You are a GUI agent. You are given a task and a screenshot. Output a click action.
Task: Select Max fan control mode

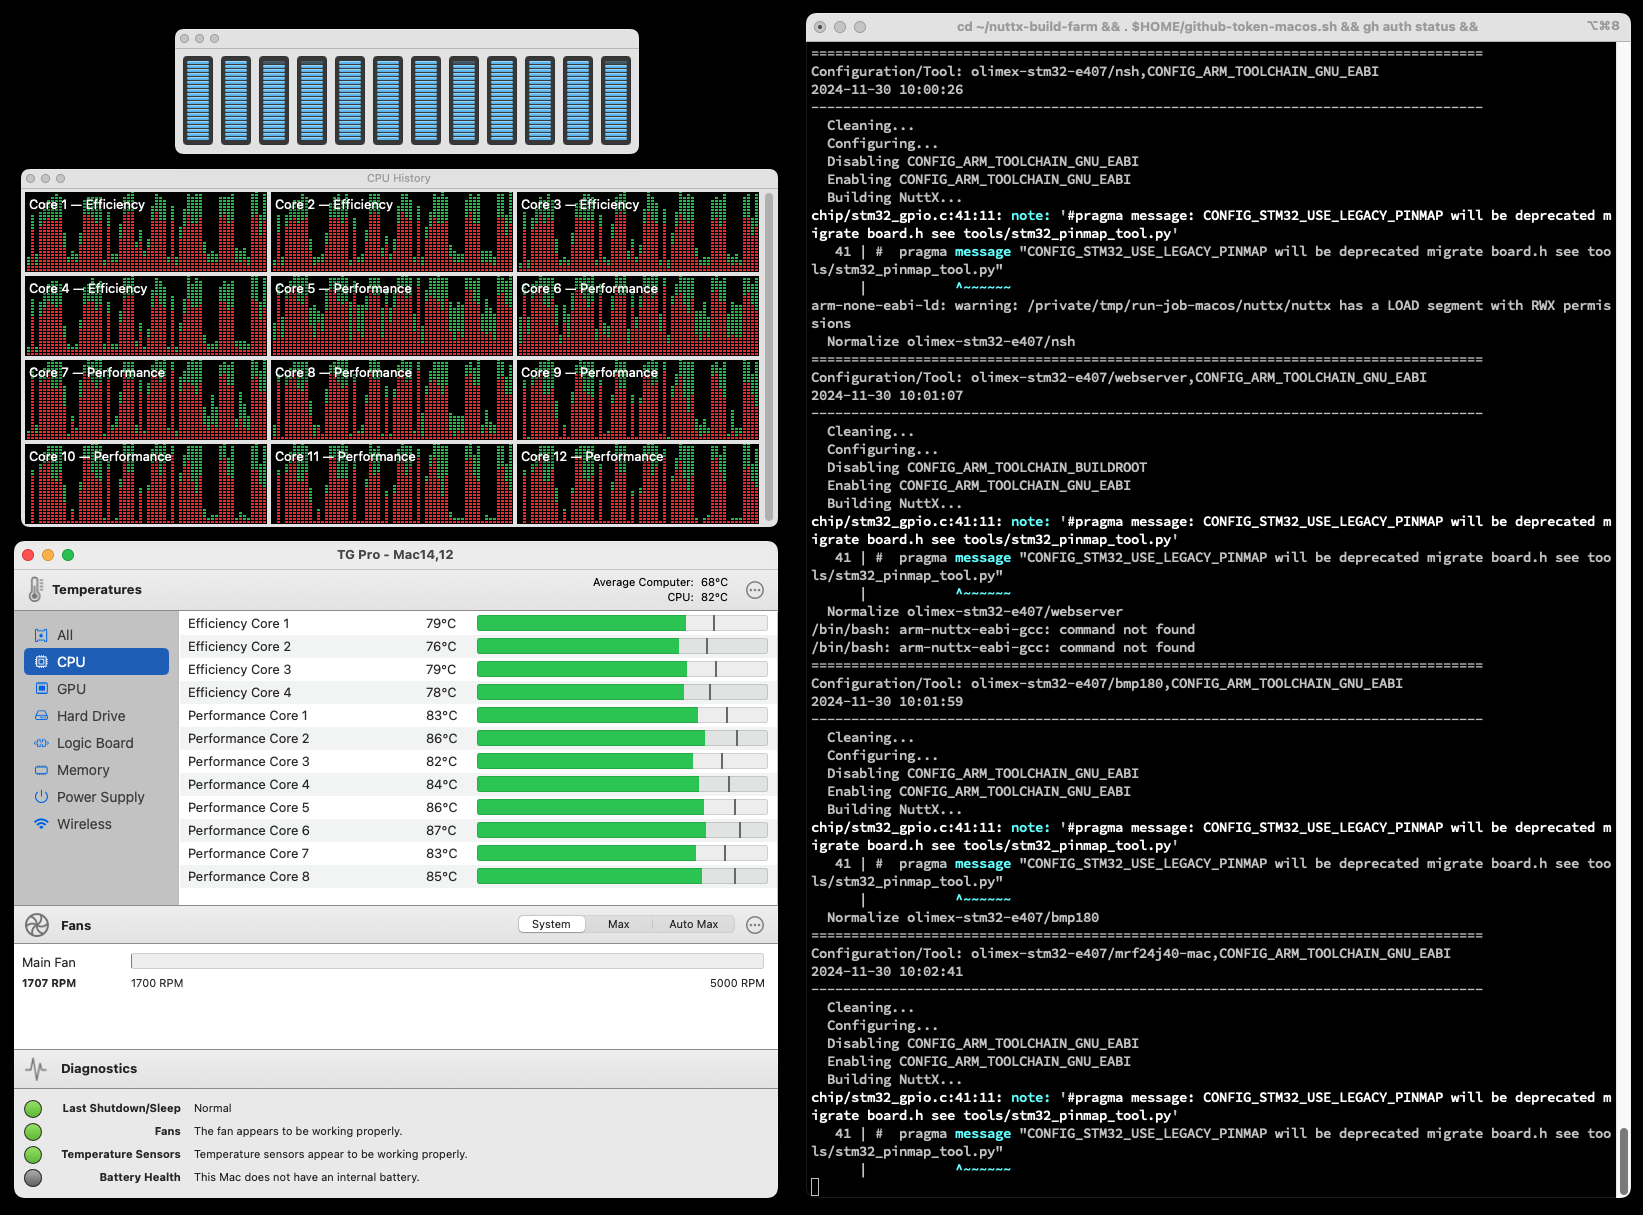click(x=619, y=924)
